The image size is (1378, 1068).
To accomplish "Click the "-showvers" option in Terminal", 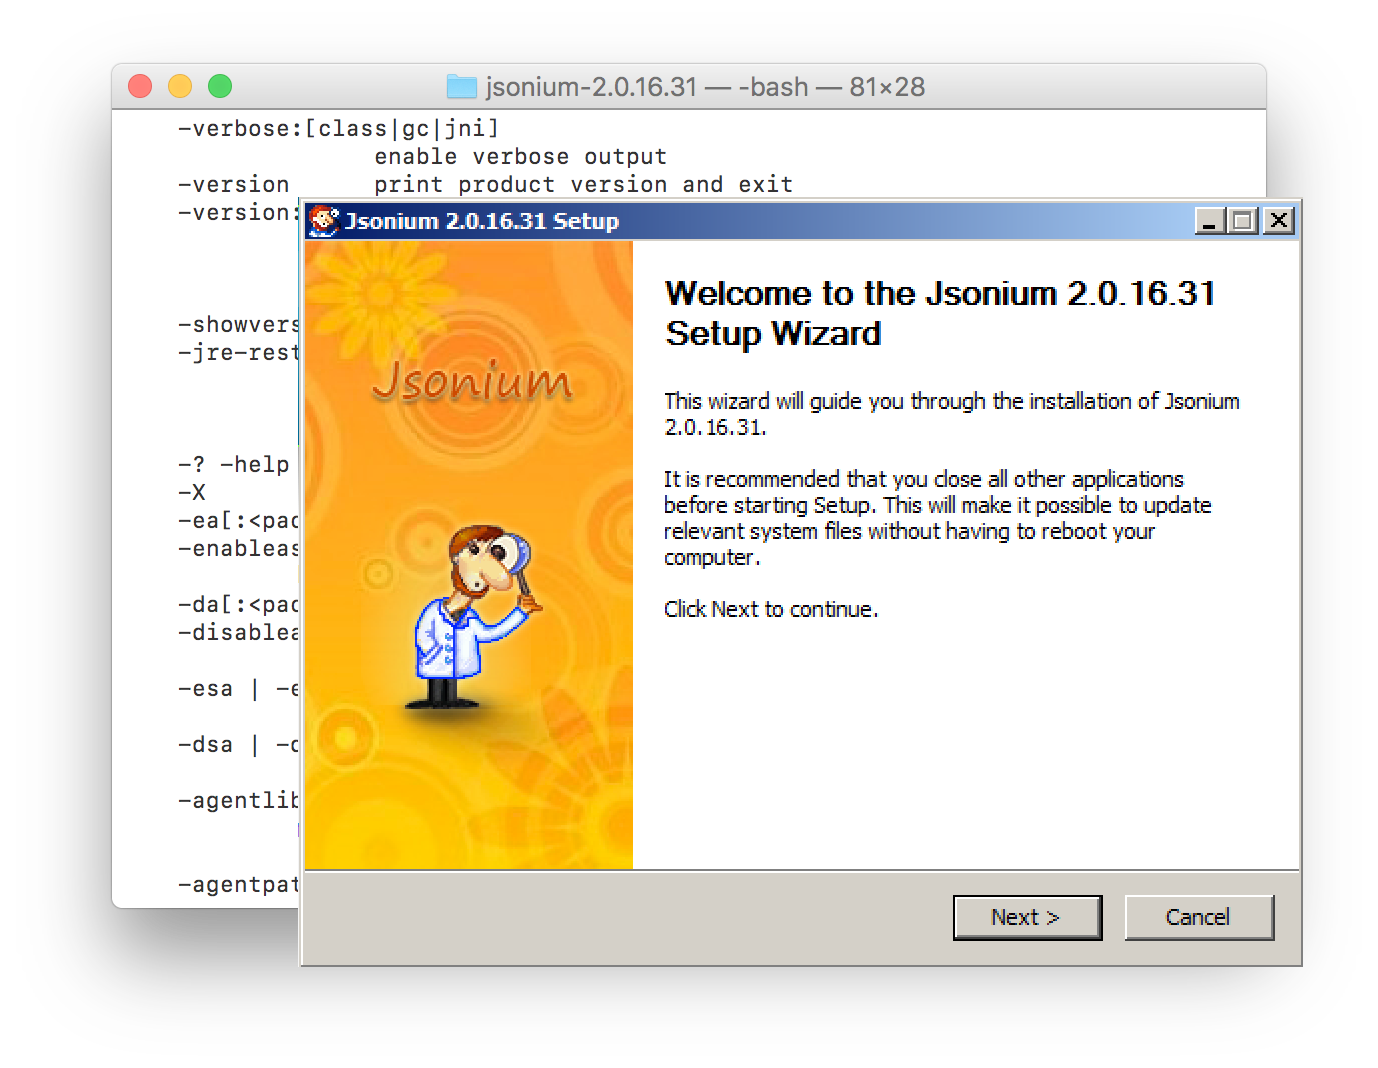I will (238, 324).
